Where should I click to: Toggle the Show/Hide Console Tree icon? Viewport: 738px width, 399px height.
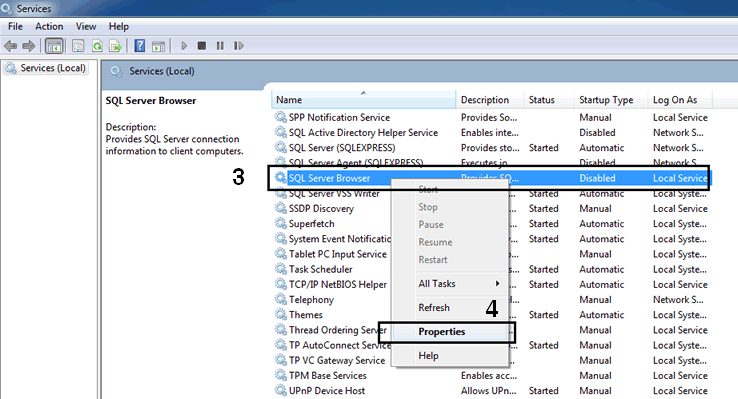pos(54,46)
